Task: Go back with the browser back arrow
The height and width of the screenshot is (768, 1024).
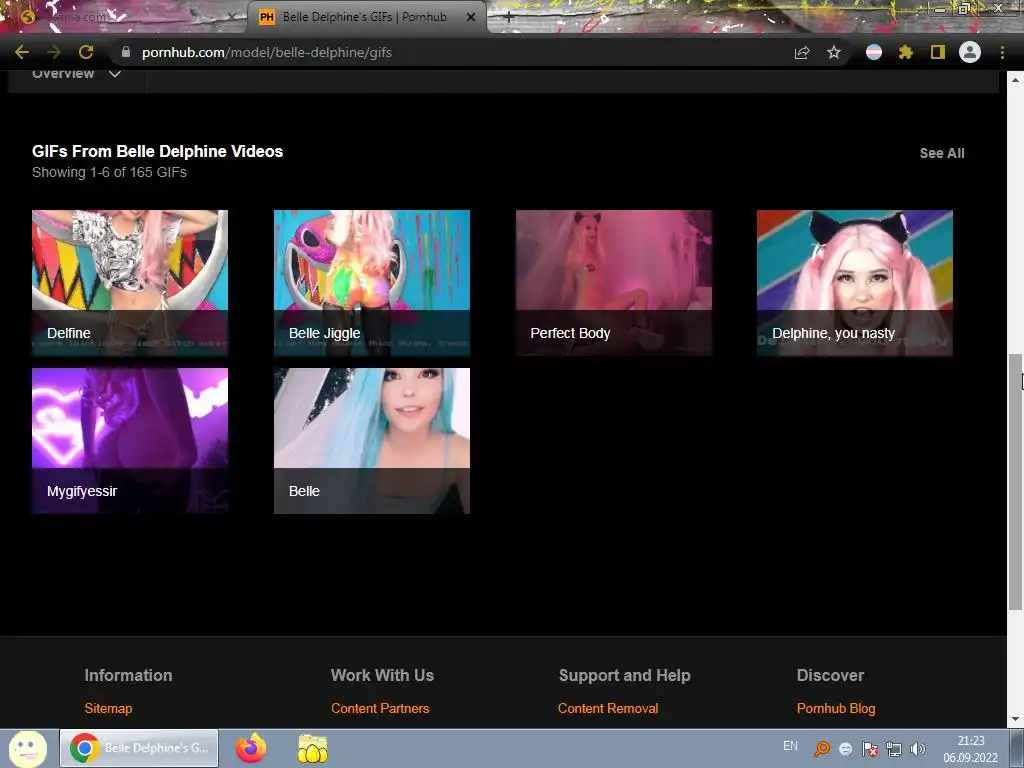Action: [x=22, y=52]
